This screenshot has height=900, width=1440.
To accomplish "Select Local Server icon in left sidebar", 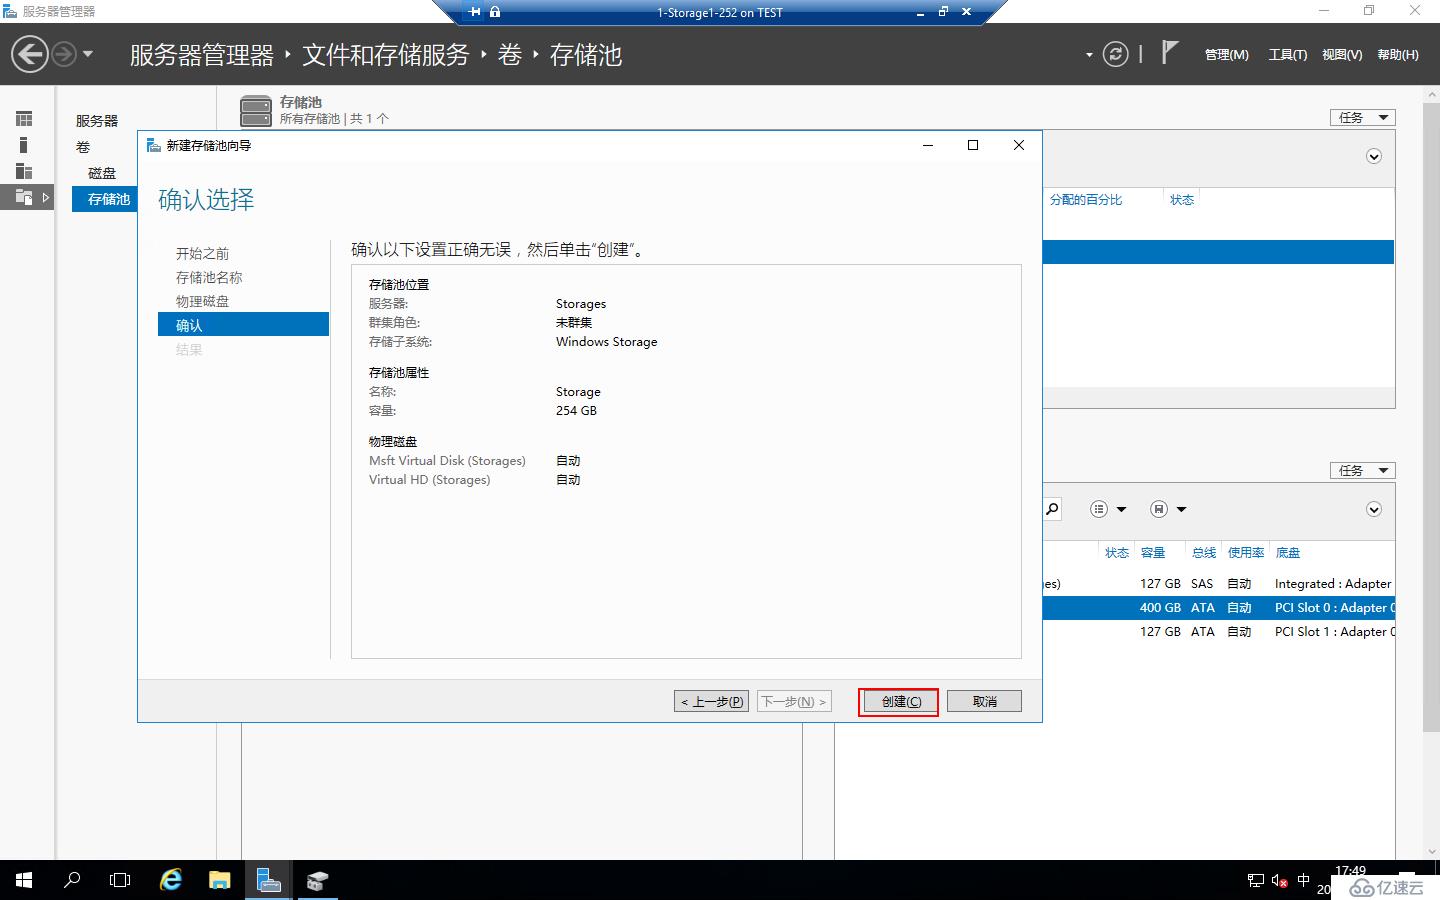I will tap(23, 145).
